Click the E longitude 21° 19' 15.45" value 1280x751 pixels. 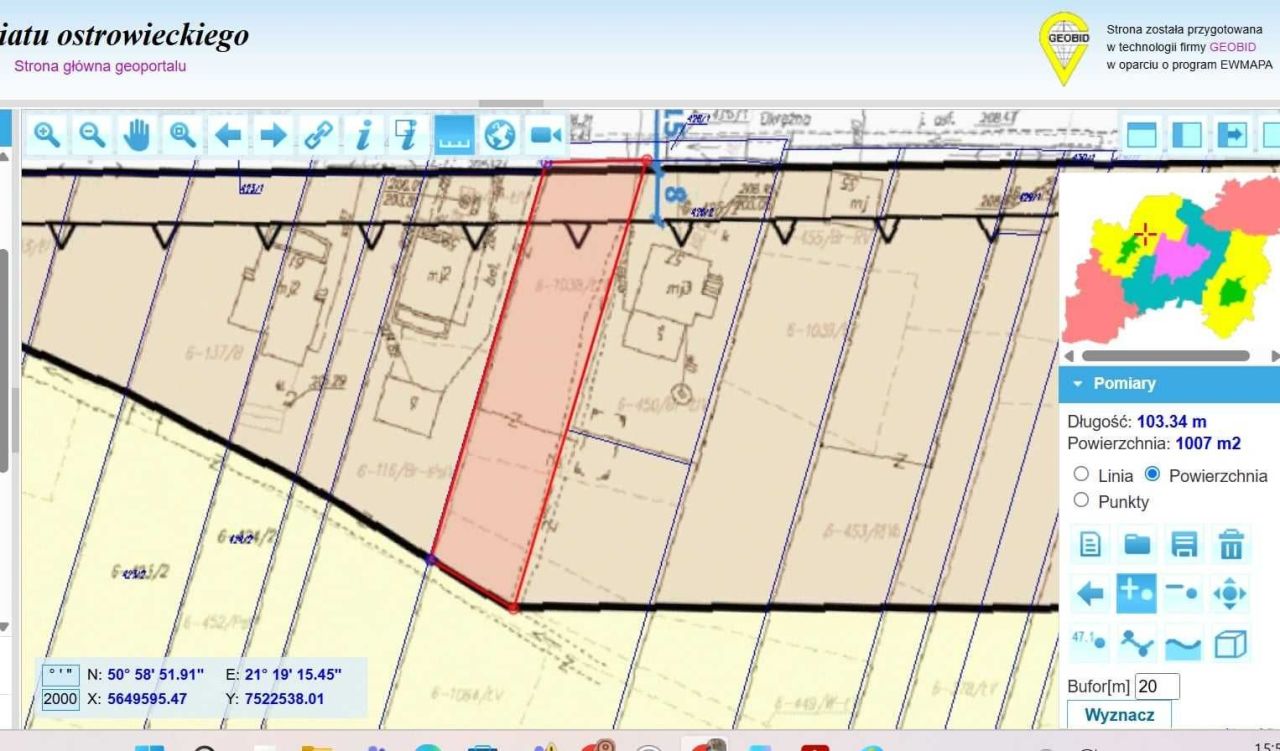293,674
